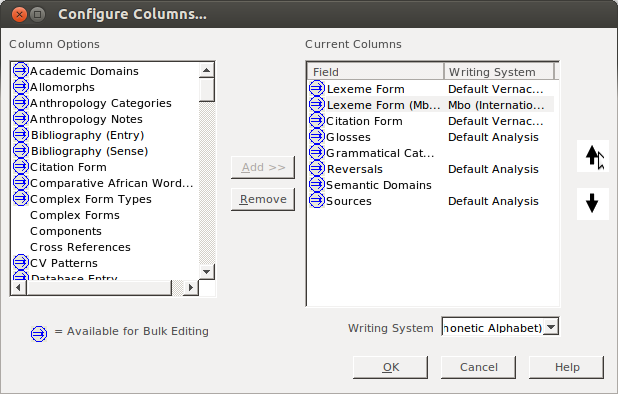The width and height of the screenshot is (618, 394).
Task: Click bulk edit icon beside Complex Form Types
Action: (20, 198)
